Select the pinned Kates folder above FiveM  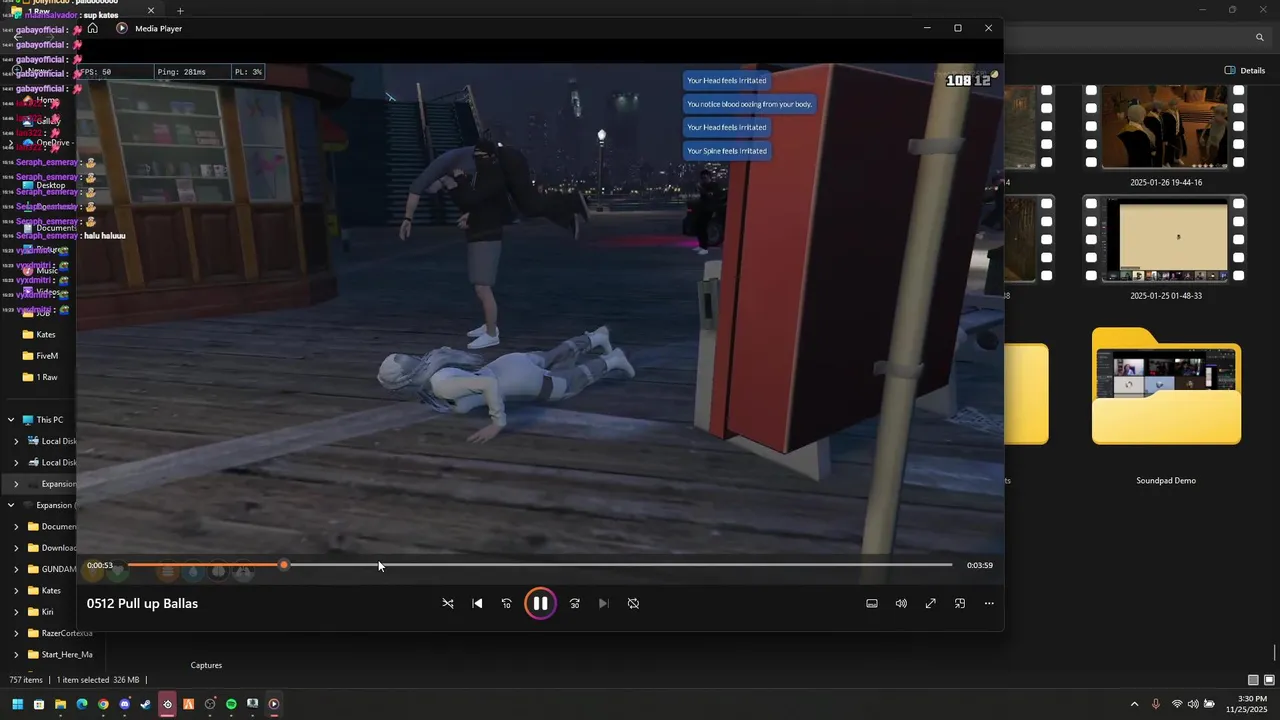coord(39,334)
